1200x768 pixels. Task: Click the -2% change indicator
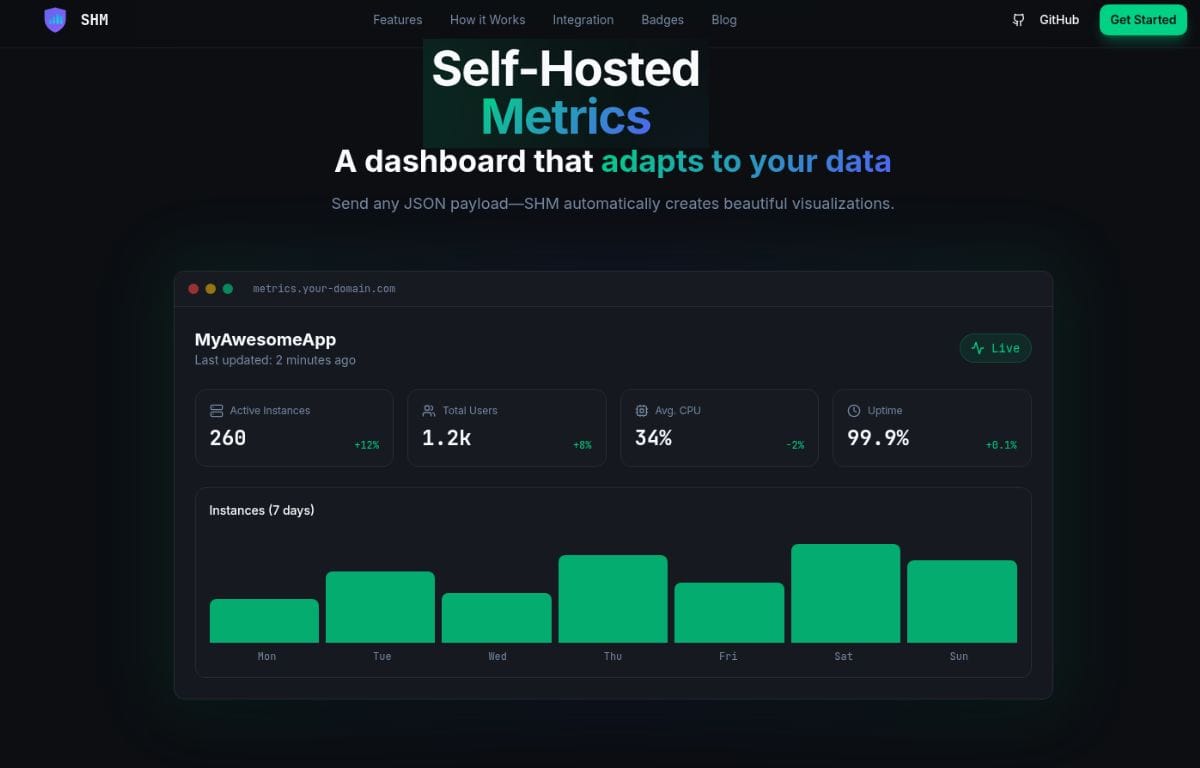795,445
